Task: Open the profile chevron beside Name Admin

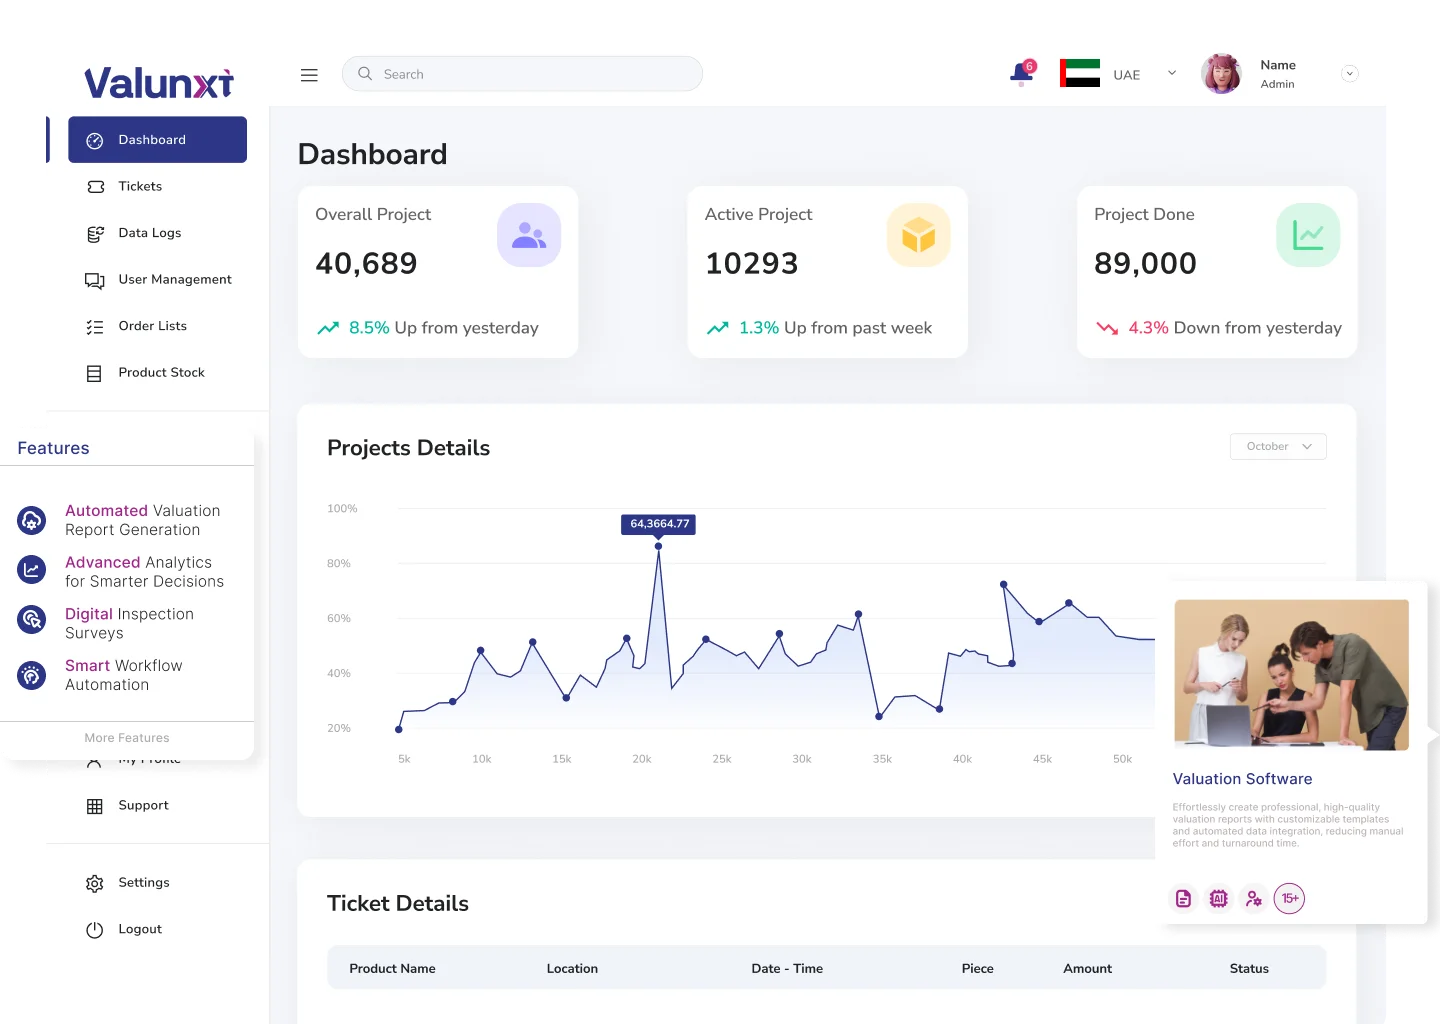Action: (x=1349, y=73)
